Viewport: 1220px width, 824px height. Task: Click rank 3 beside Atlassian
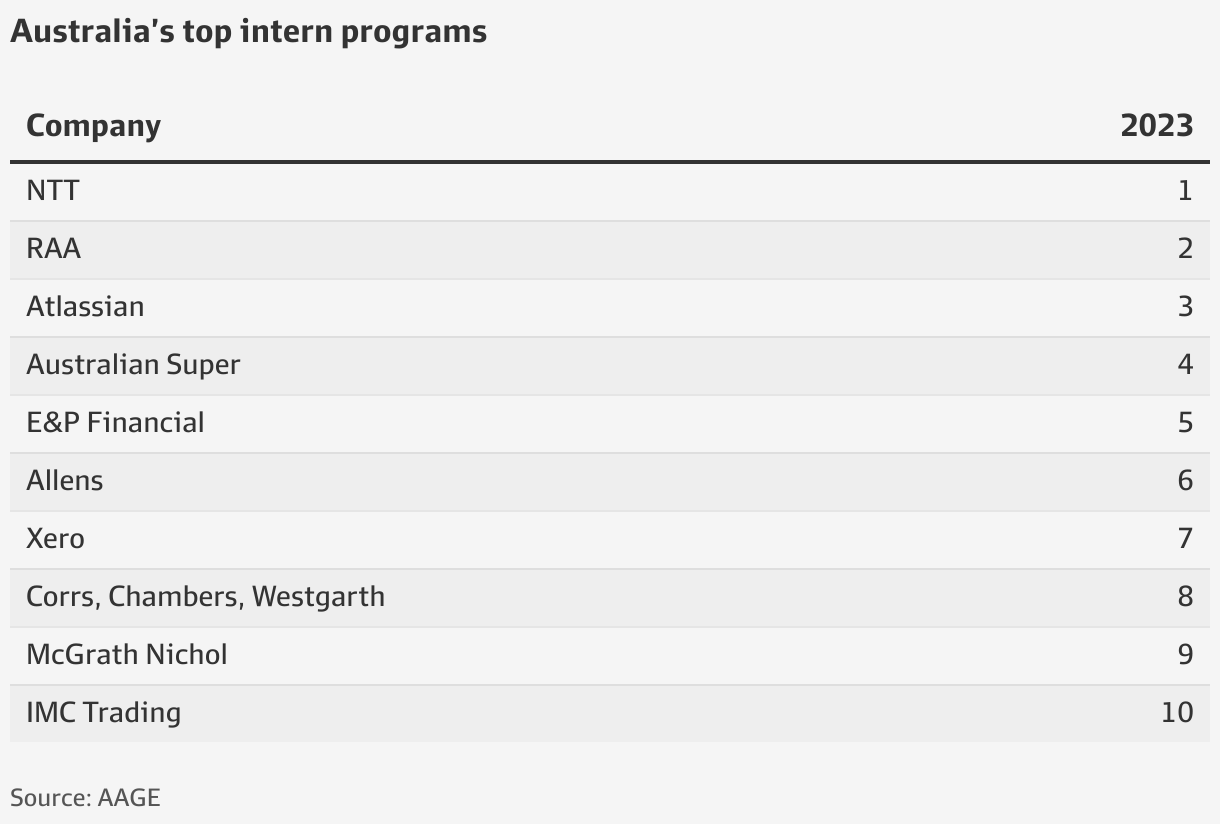click(1185, 306)
